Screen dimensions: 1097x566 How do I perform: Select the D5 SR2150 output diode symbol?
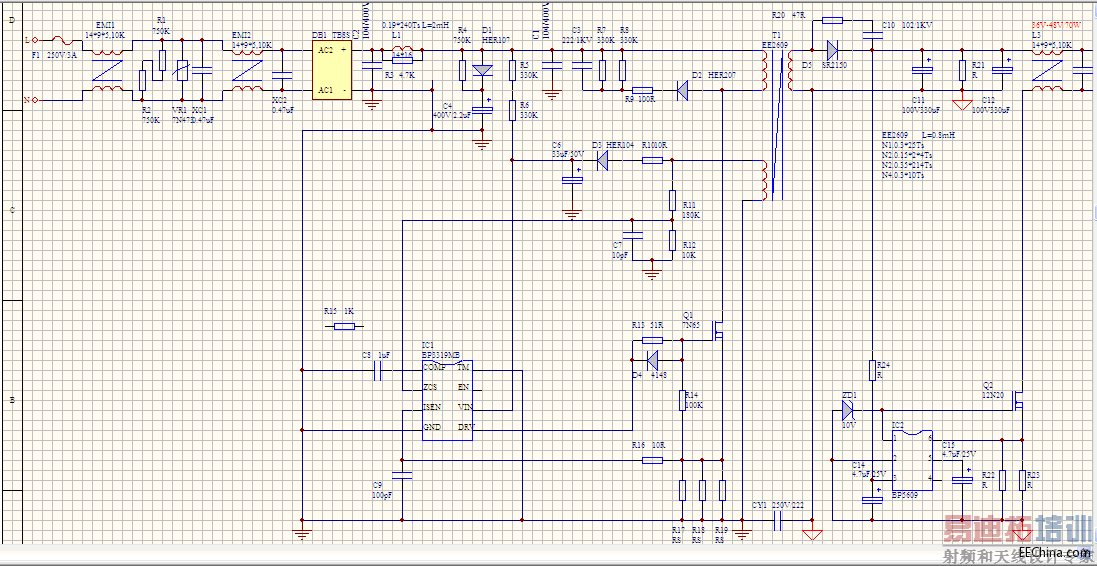tap(832, 50)
